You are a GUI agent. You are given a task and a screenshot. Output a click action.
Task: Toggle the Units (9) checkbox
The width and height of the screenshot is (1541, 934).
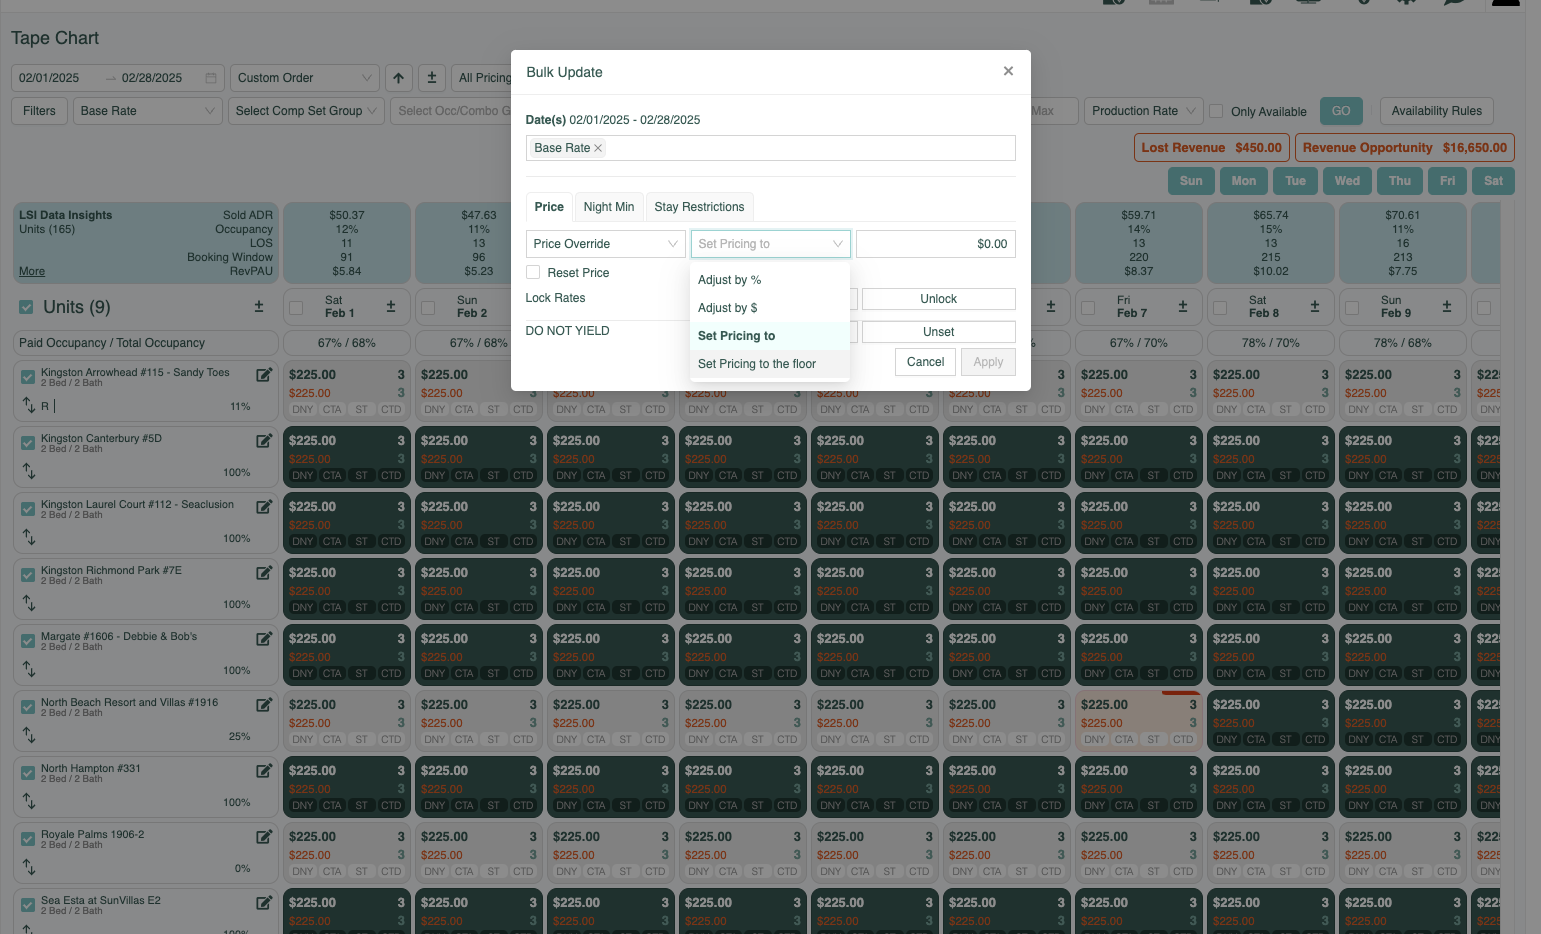tap(27, 307)
